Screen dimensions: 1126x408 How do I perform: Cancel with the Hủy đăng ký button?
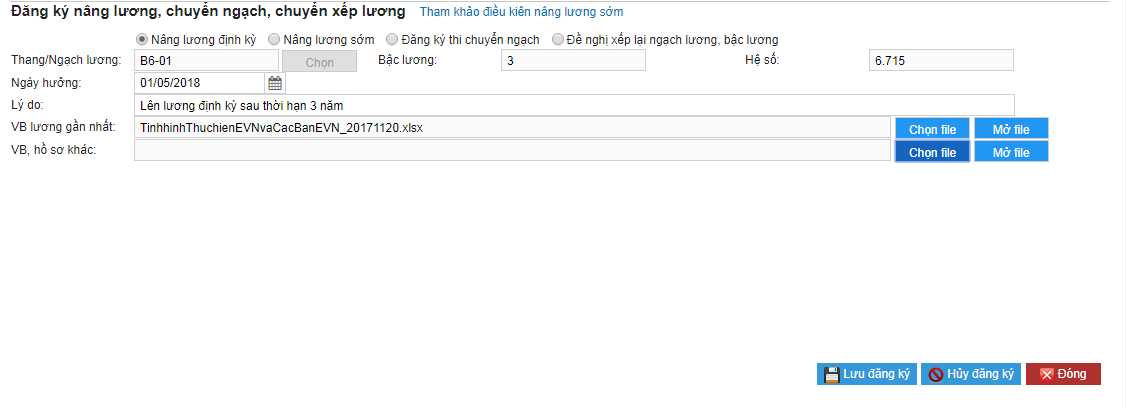click(971, 374)
